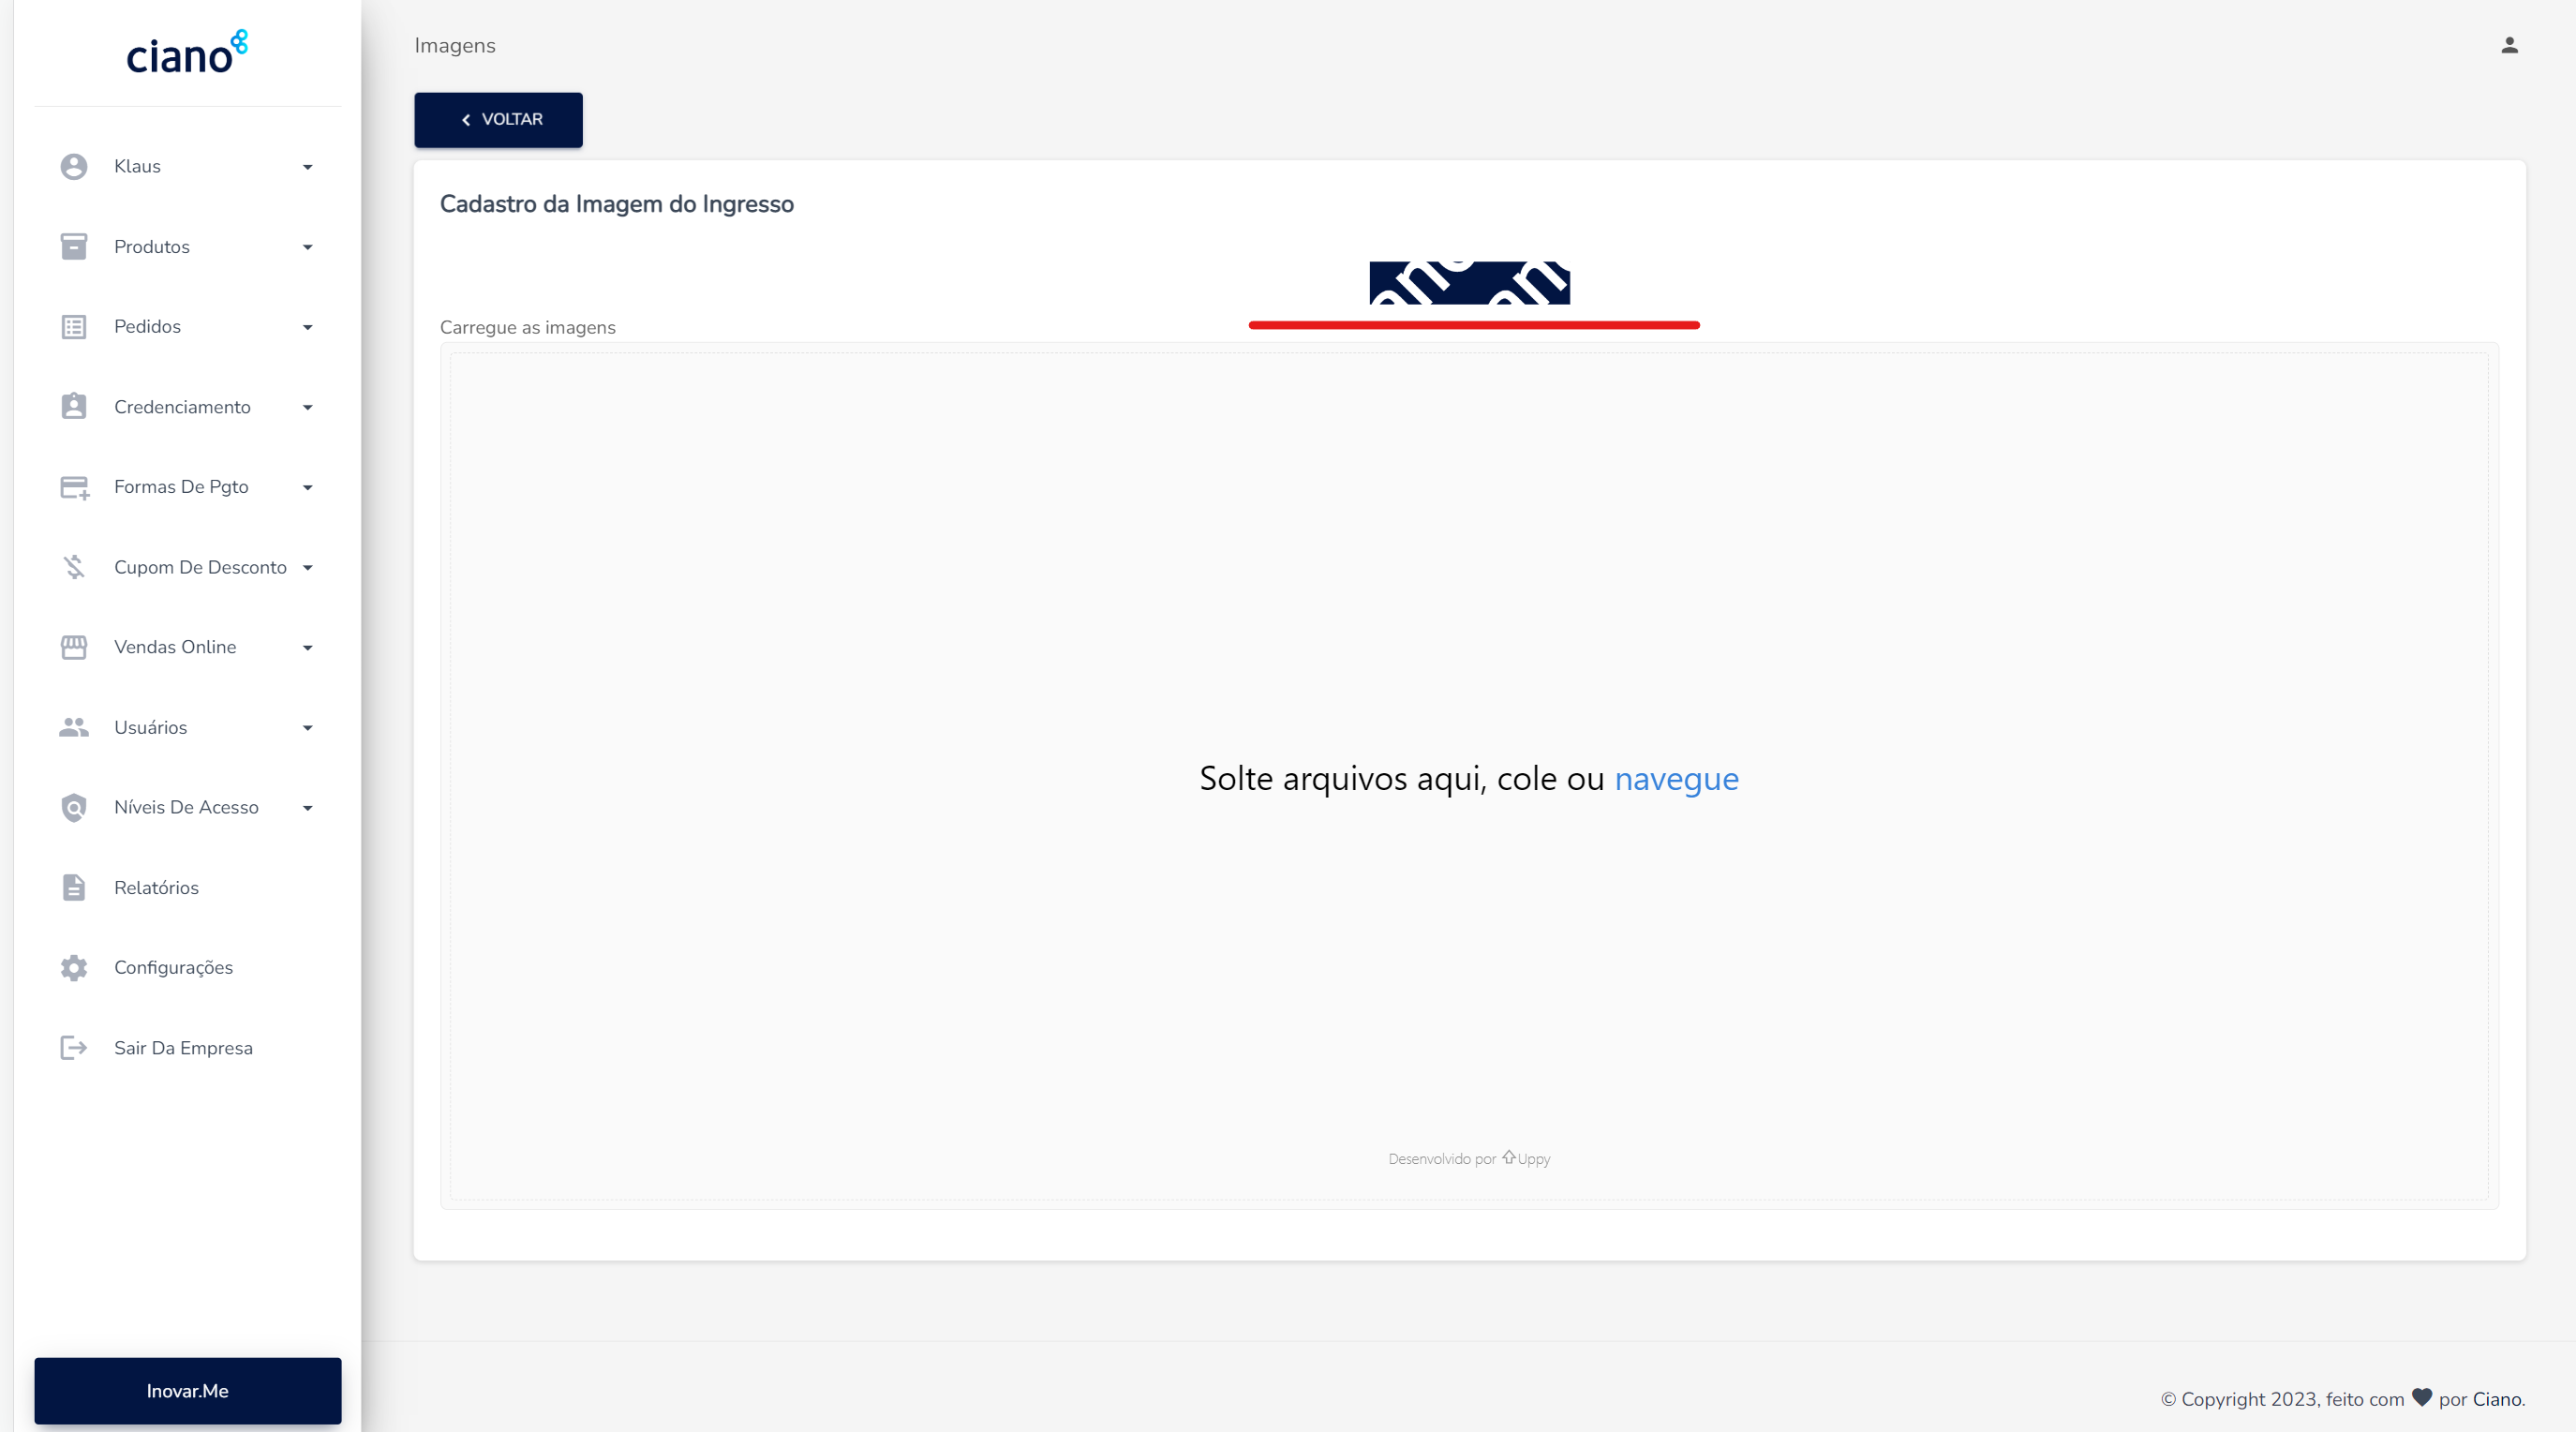
Task: Go back with the VOLTAR button
Action: click(x=498, y=120)
